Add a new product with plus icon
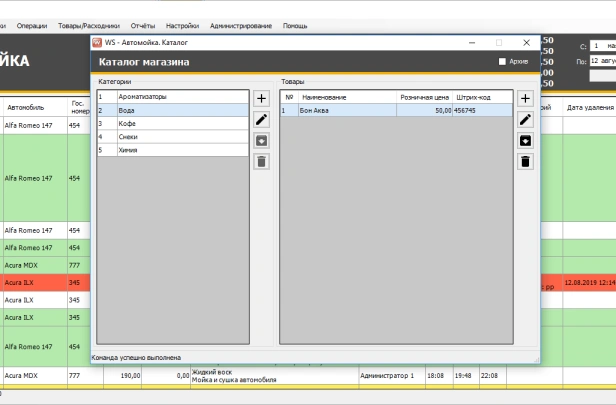 [525, 99]
